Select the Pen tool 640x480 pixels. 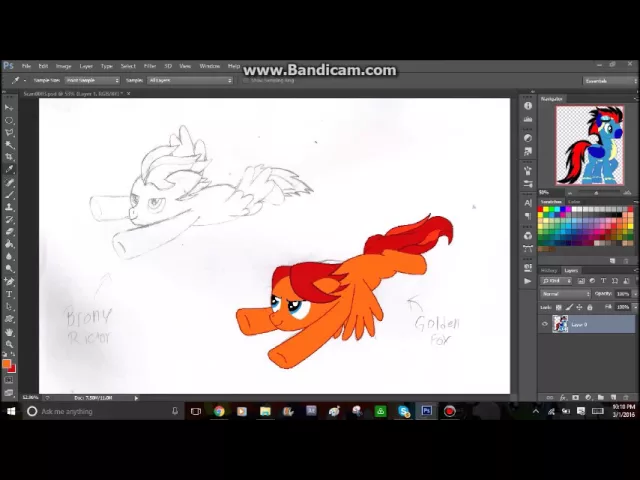tap(9, 282)
